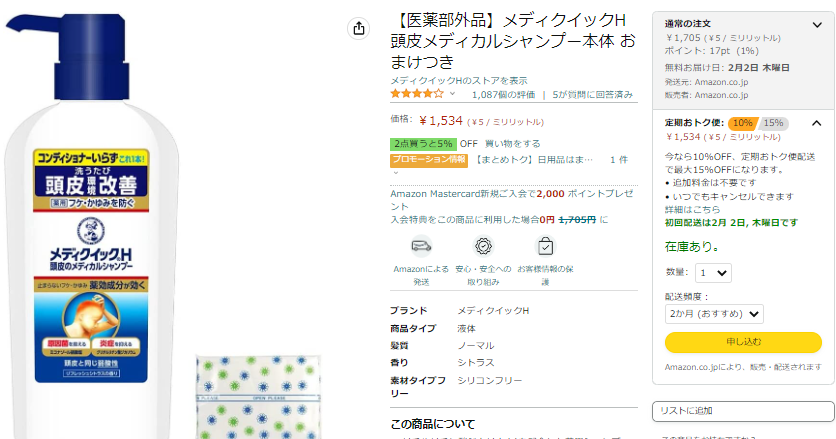Viewport: 836px width, 439px height.
Task: Click the シリコンフリー attribute value
Action: 489,380
